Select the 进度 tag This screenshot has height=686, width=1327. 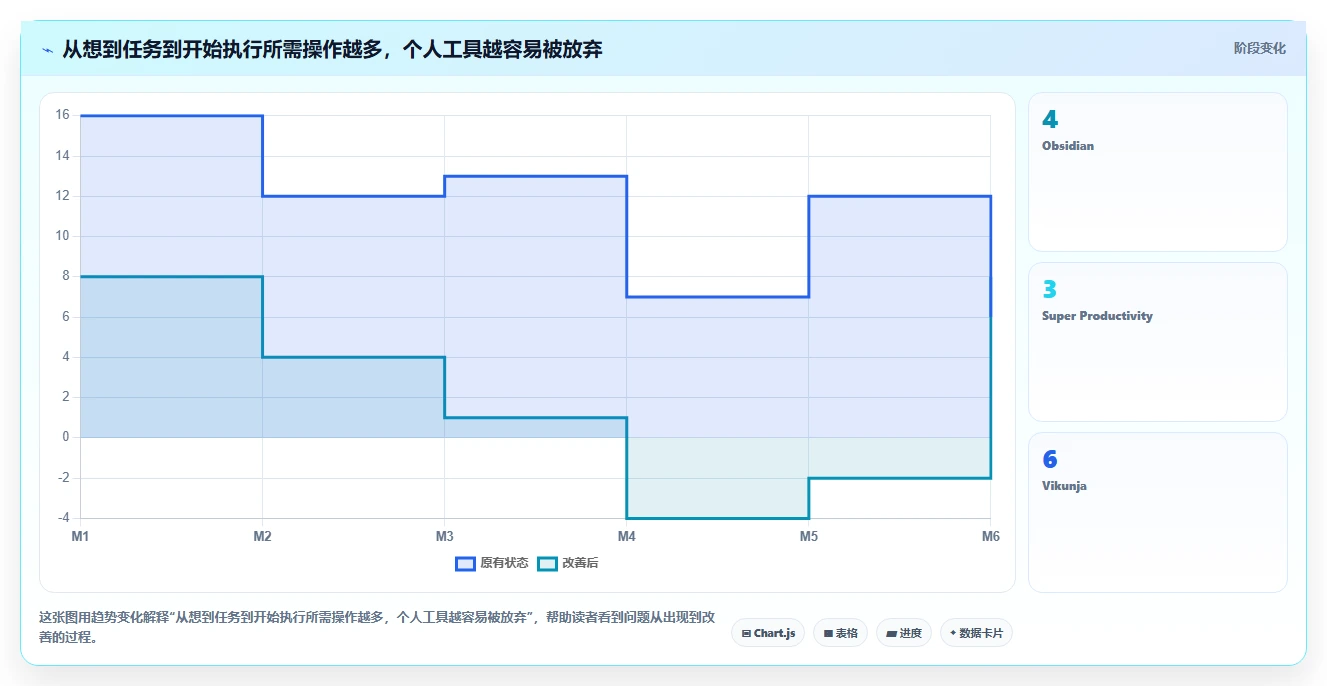click(904, 633)
